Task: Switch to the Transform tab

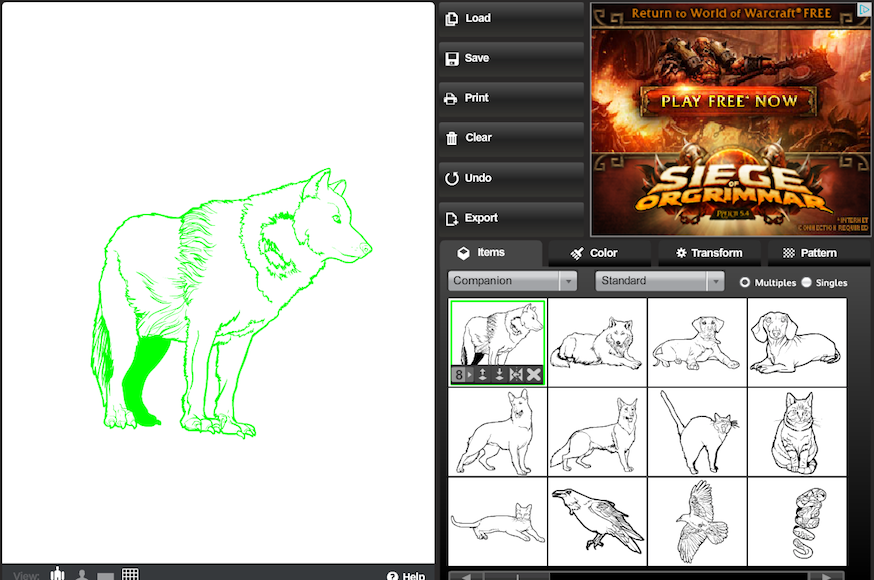Action: pyautogui.click(x=708, y=253)
